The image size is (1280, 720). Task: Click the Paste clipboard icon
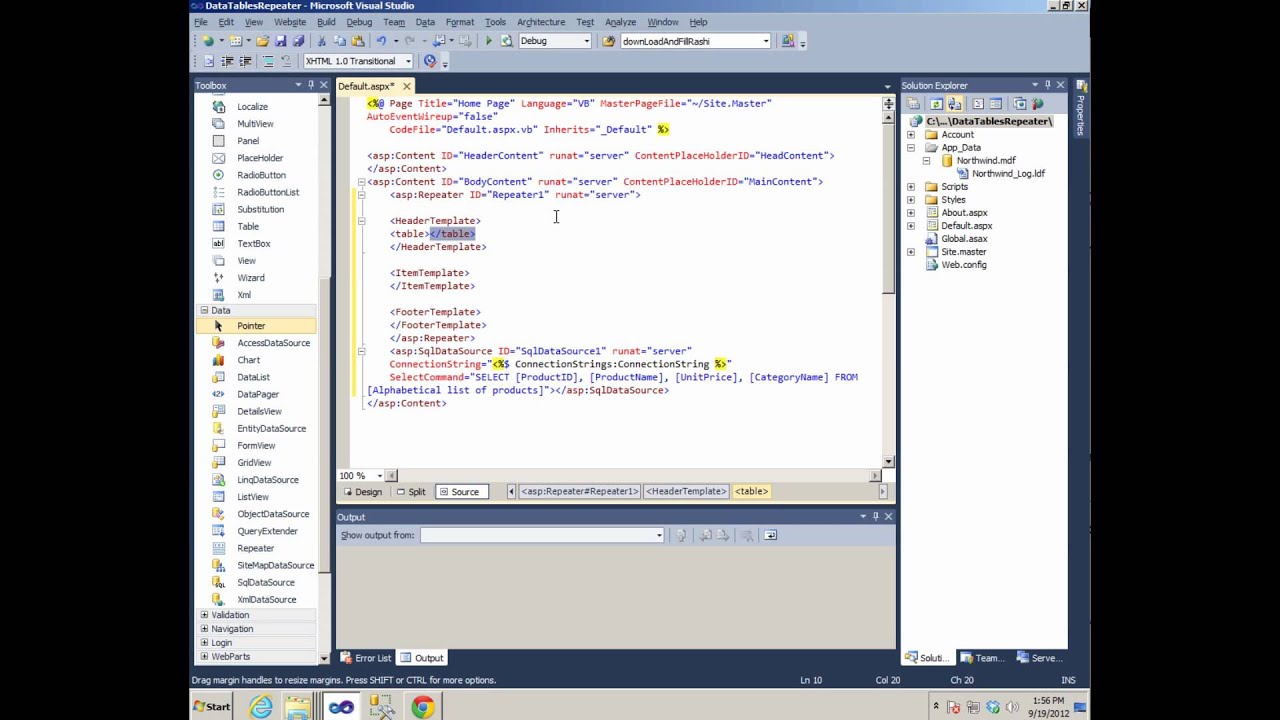tap(358, 41)
